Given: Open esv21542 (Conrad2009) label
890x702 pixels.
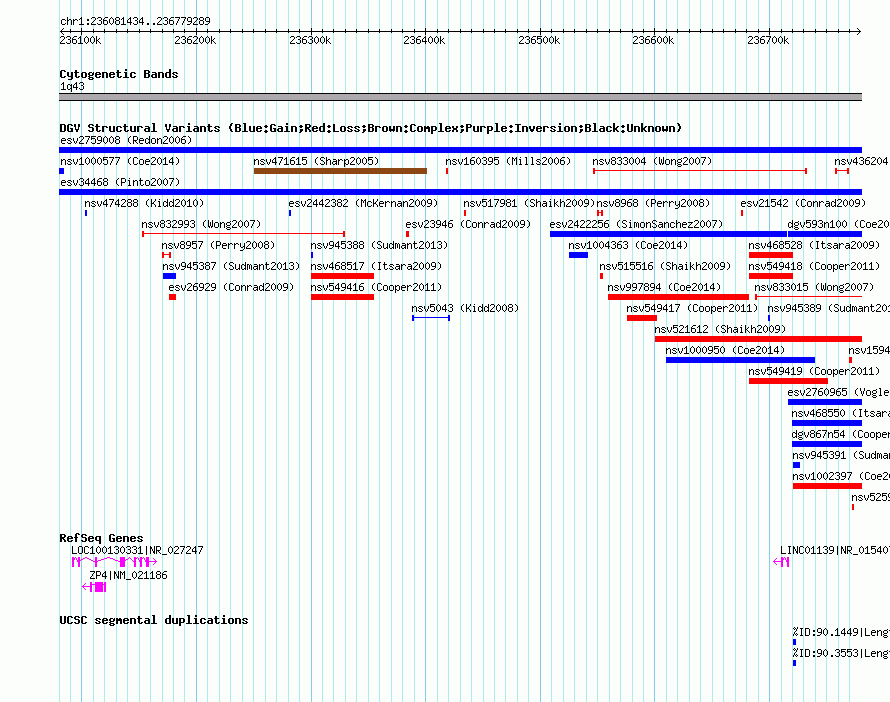Looking at the screenshot, I should pyautogui.click(x=803, y=203).
